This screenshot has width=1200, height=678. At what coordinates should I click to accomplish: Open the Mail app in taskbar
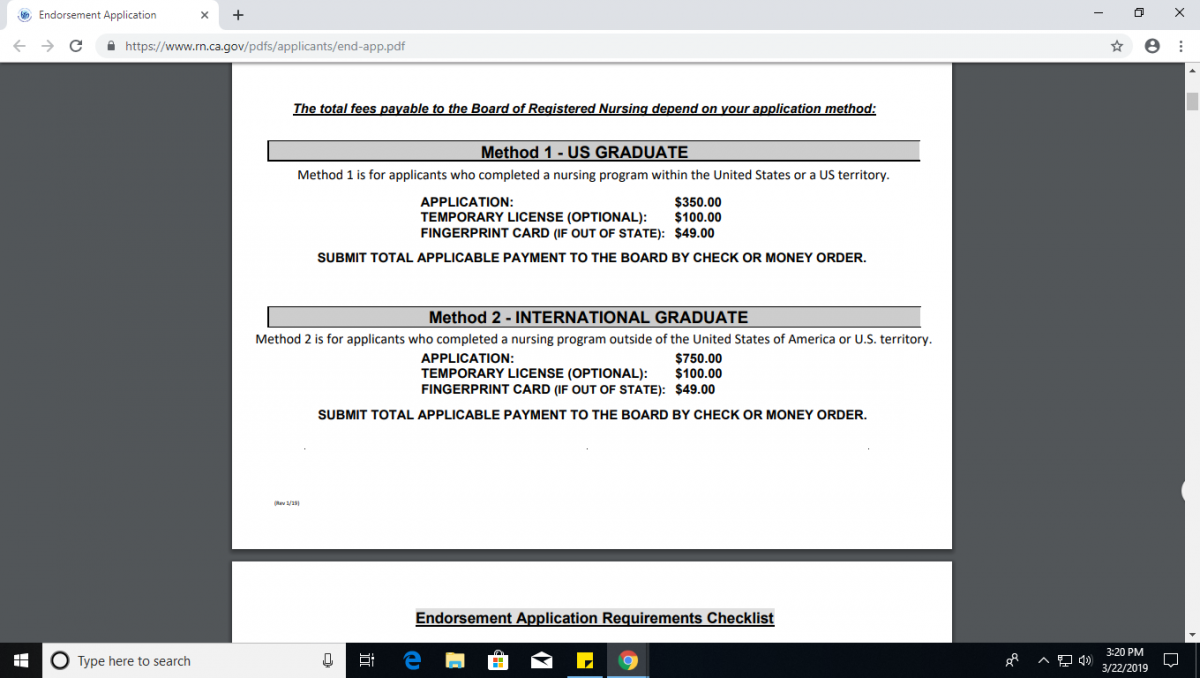click(541, 660)
